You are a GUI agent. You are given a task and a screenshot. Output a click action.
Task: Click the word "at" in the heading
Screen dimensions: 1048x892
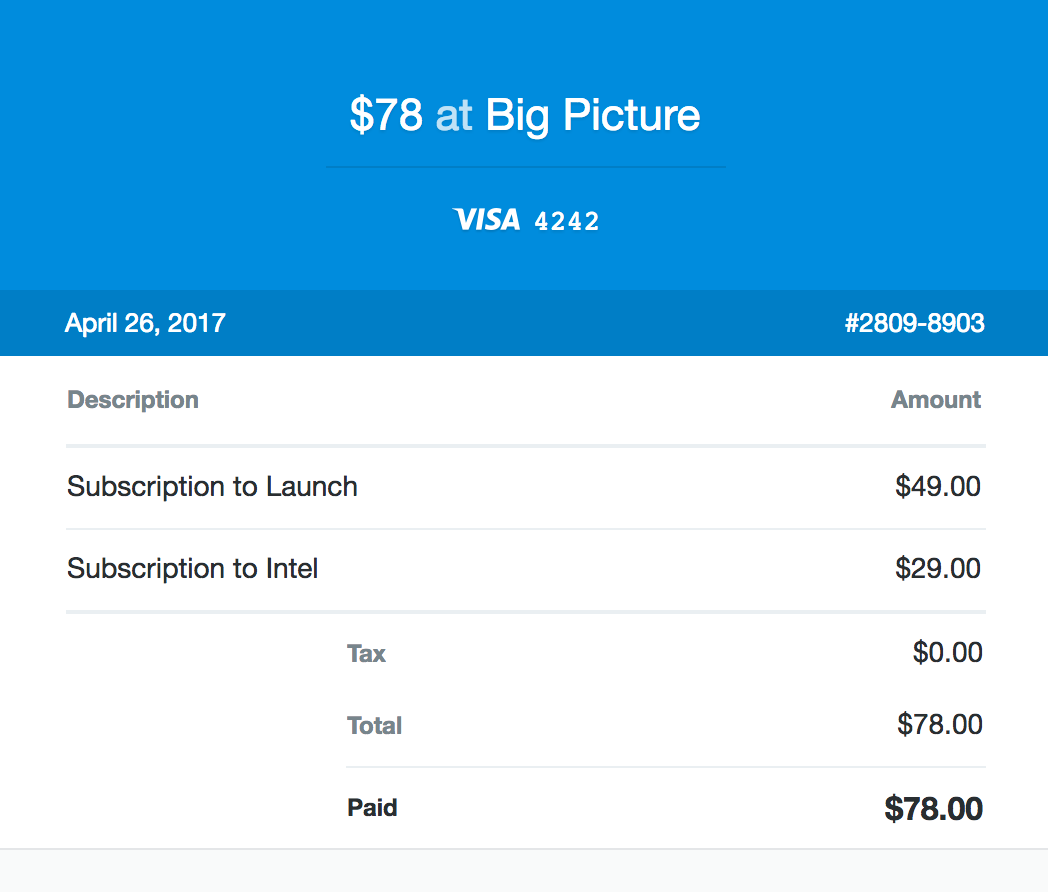tap(454, 116)
